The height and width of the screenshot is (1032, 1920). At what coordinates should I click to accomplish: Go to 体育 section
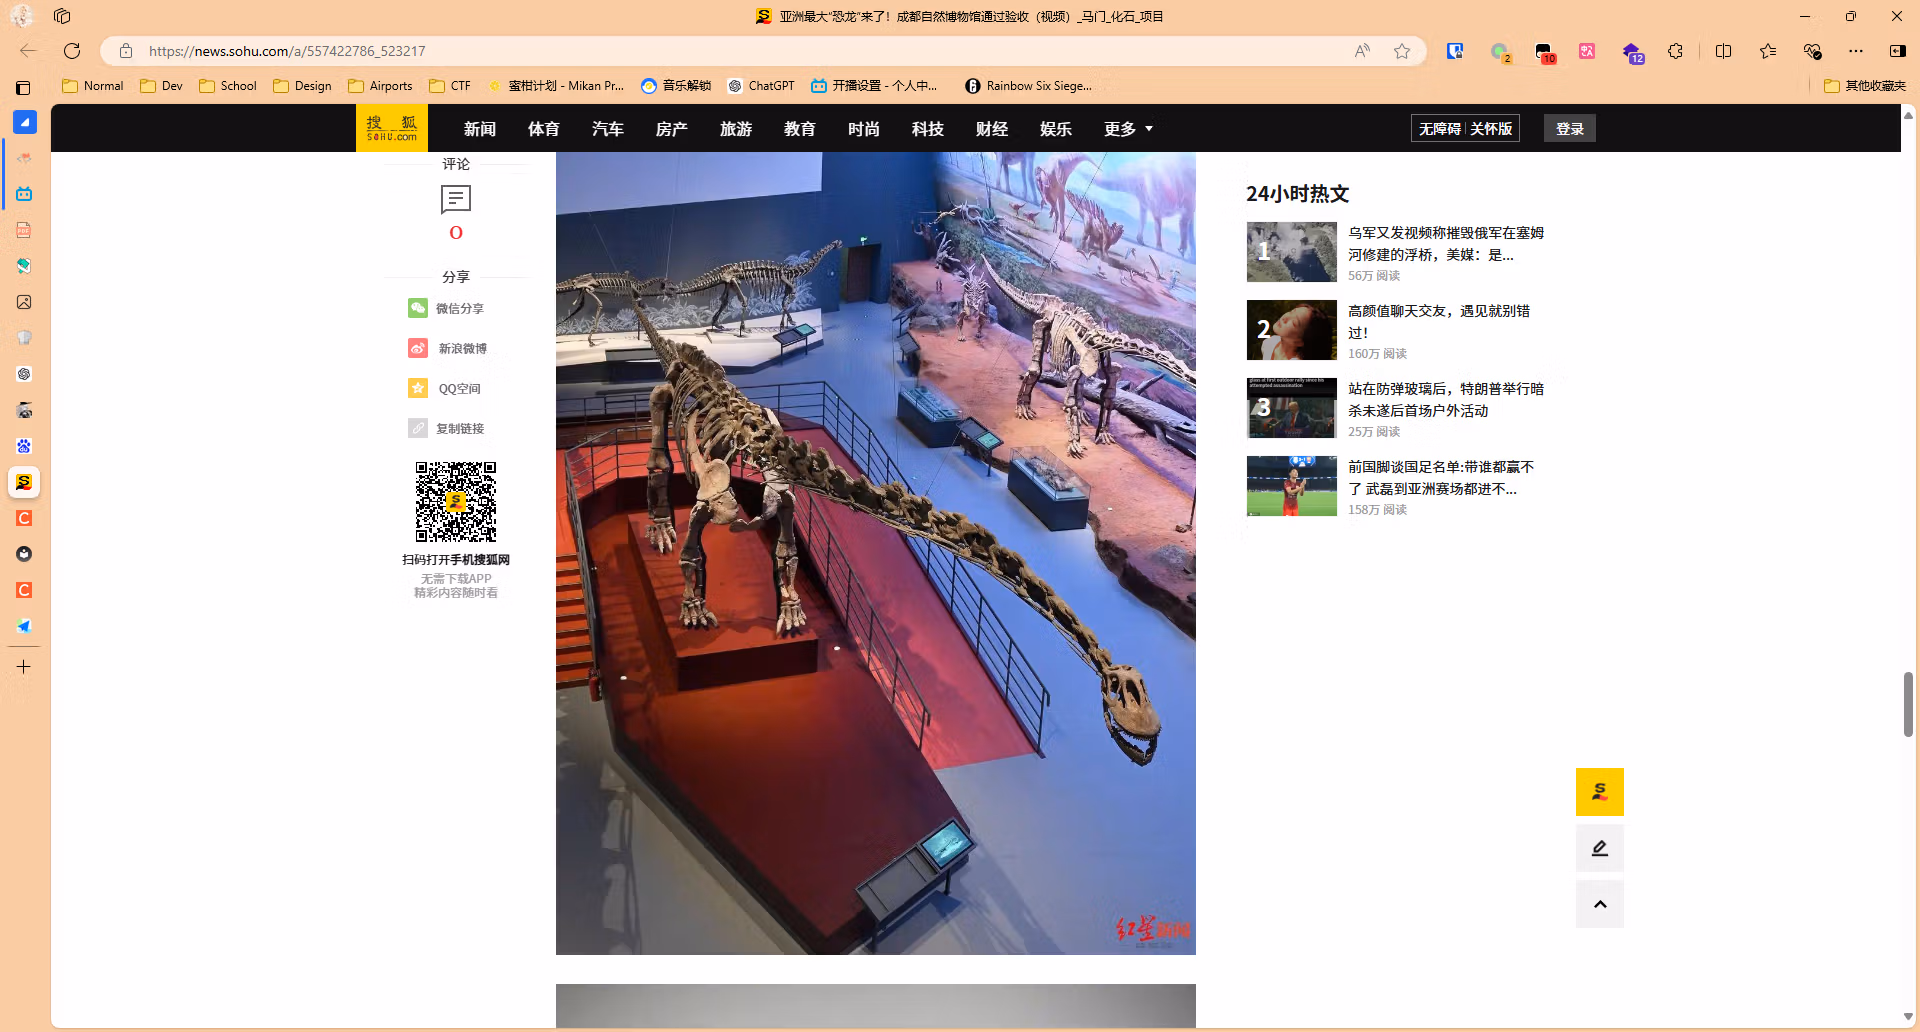544,129
